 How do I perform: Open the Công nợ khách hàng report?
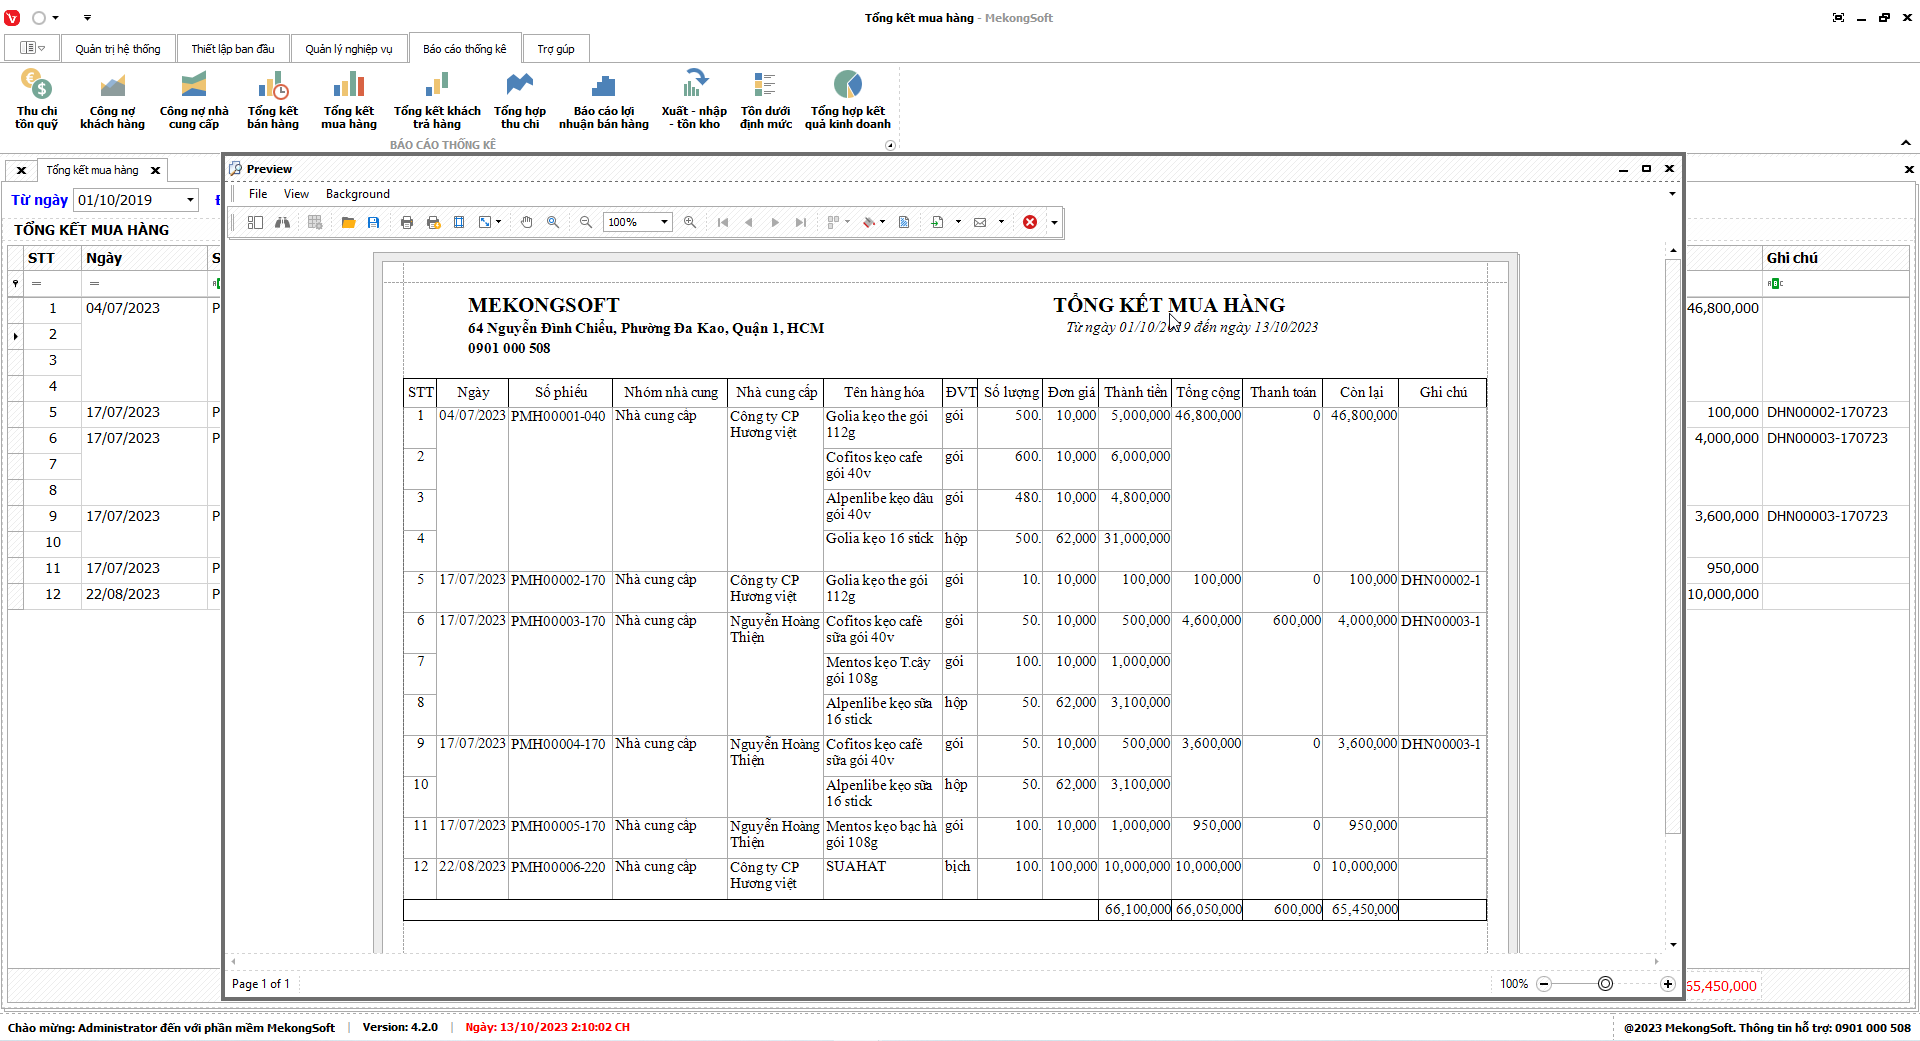112,99
